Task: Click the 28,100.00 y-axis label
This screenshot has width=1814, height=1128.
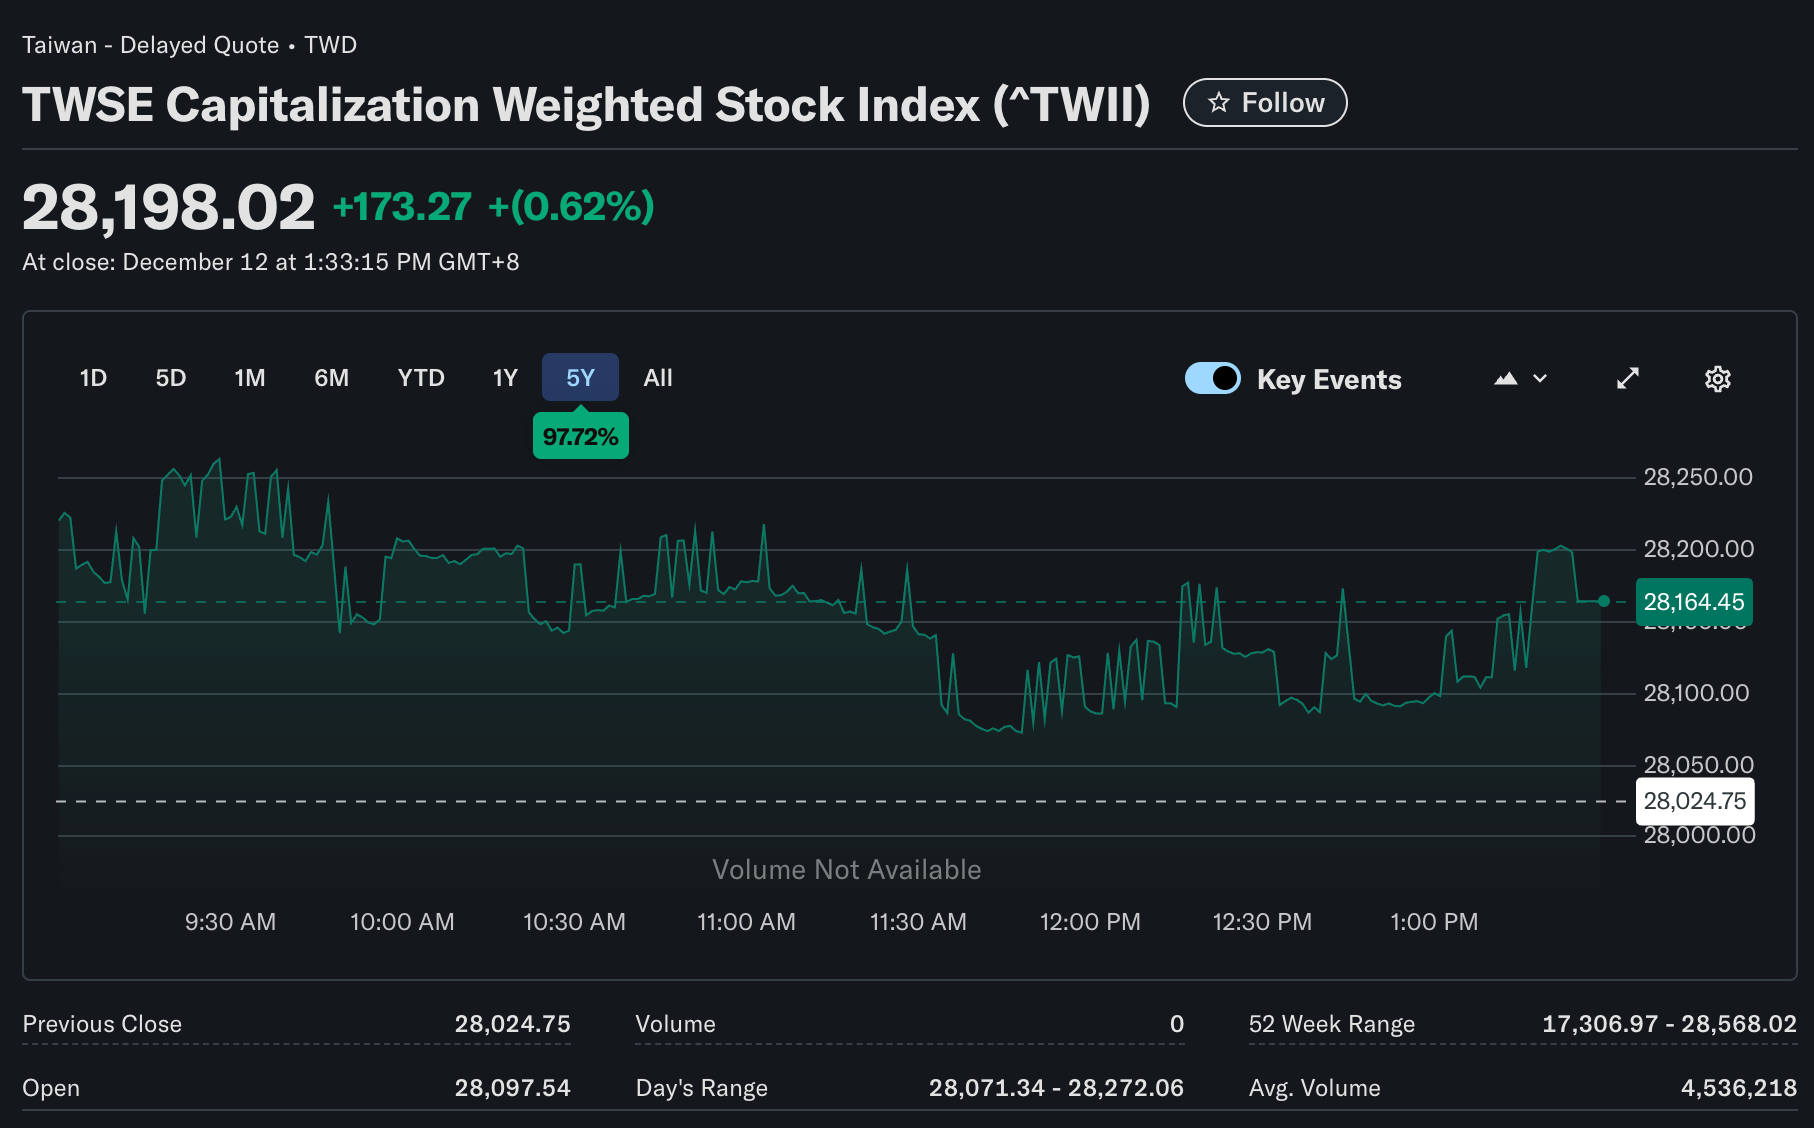Action: click(x=1697, y=693)
